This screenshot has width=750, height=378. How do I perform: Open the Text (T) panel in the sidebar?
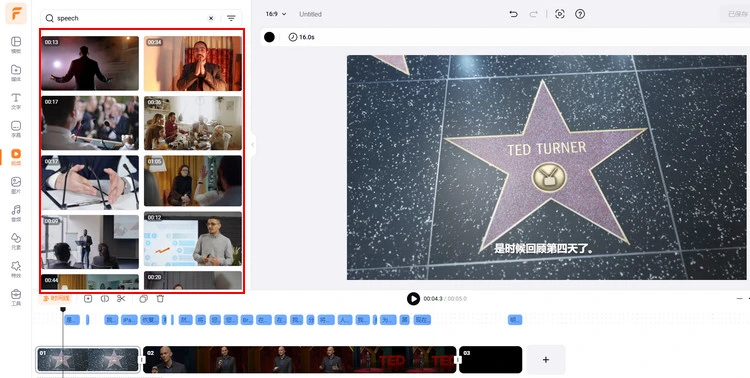(16, 101)
